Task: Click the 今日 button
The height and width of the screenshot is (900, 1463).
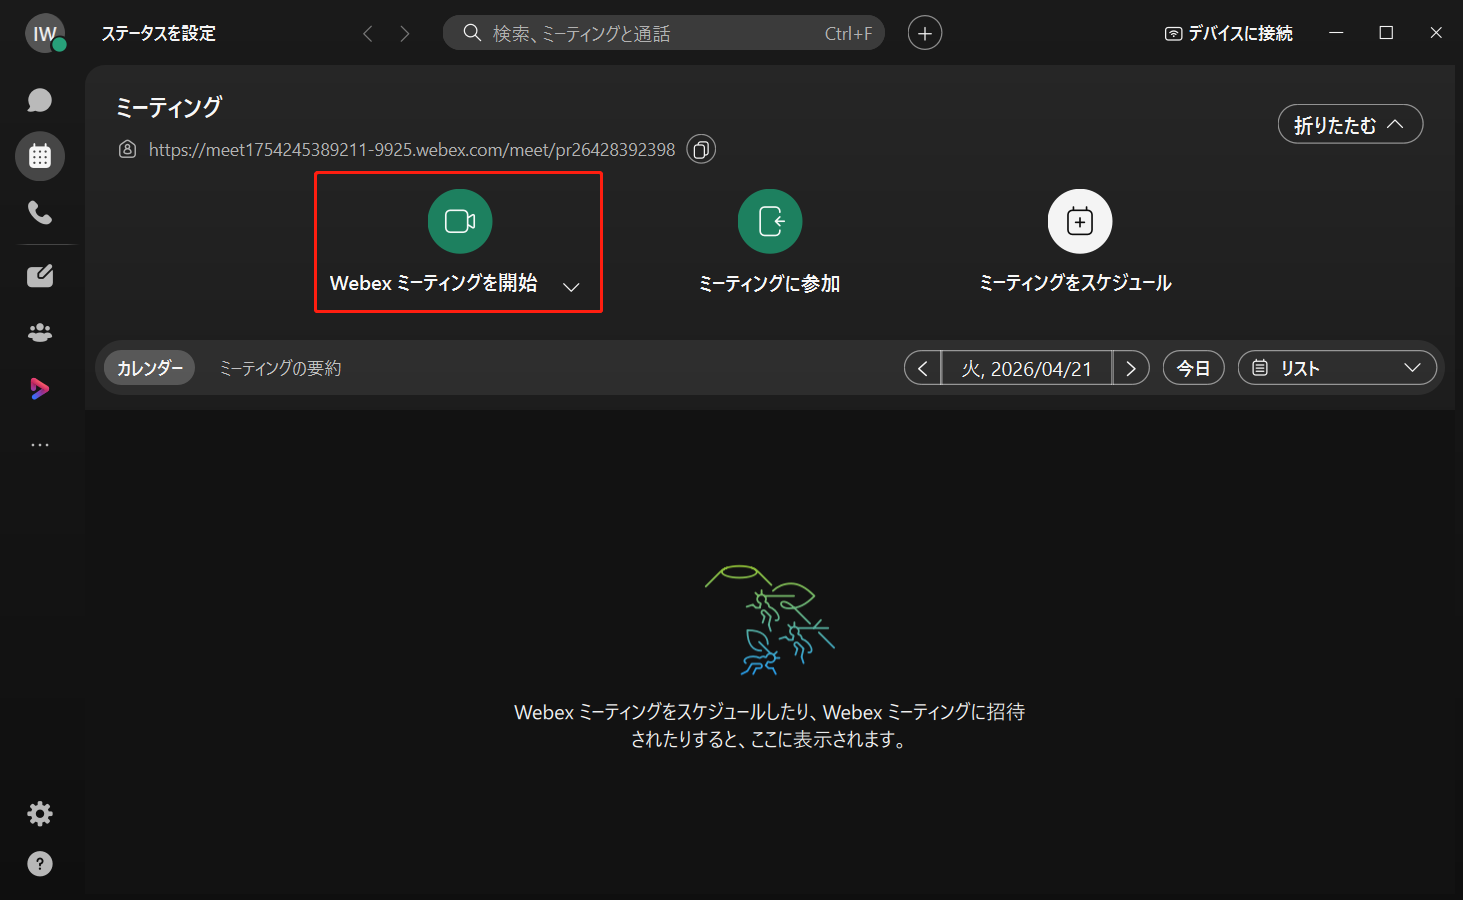Action: point(1194,368)
